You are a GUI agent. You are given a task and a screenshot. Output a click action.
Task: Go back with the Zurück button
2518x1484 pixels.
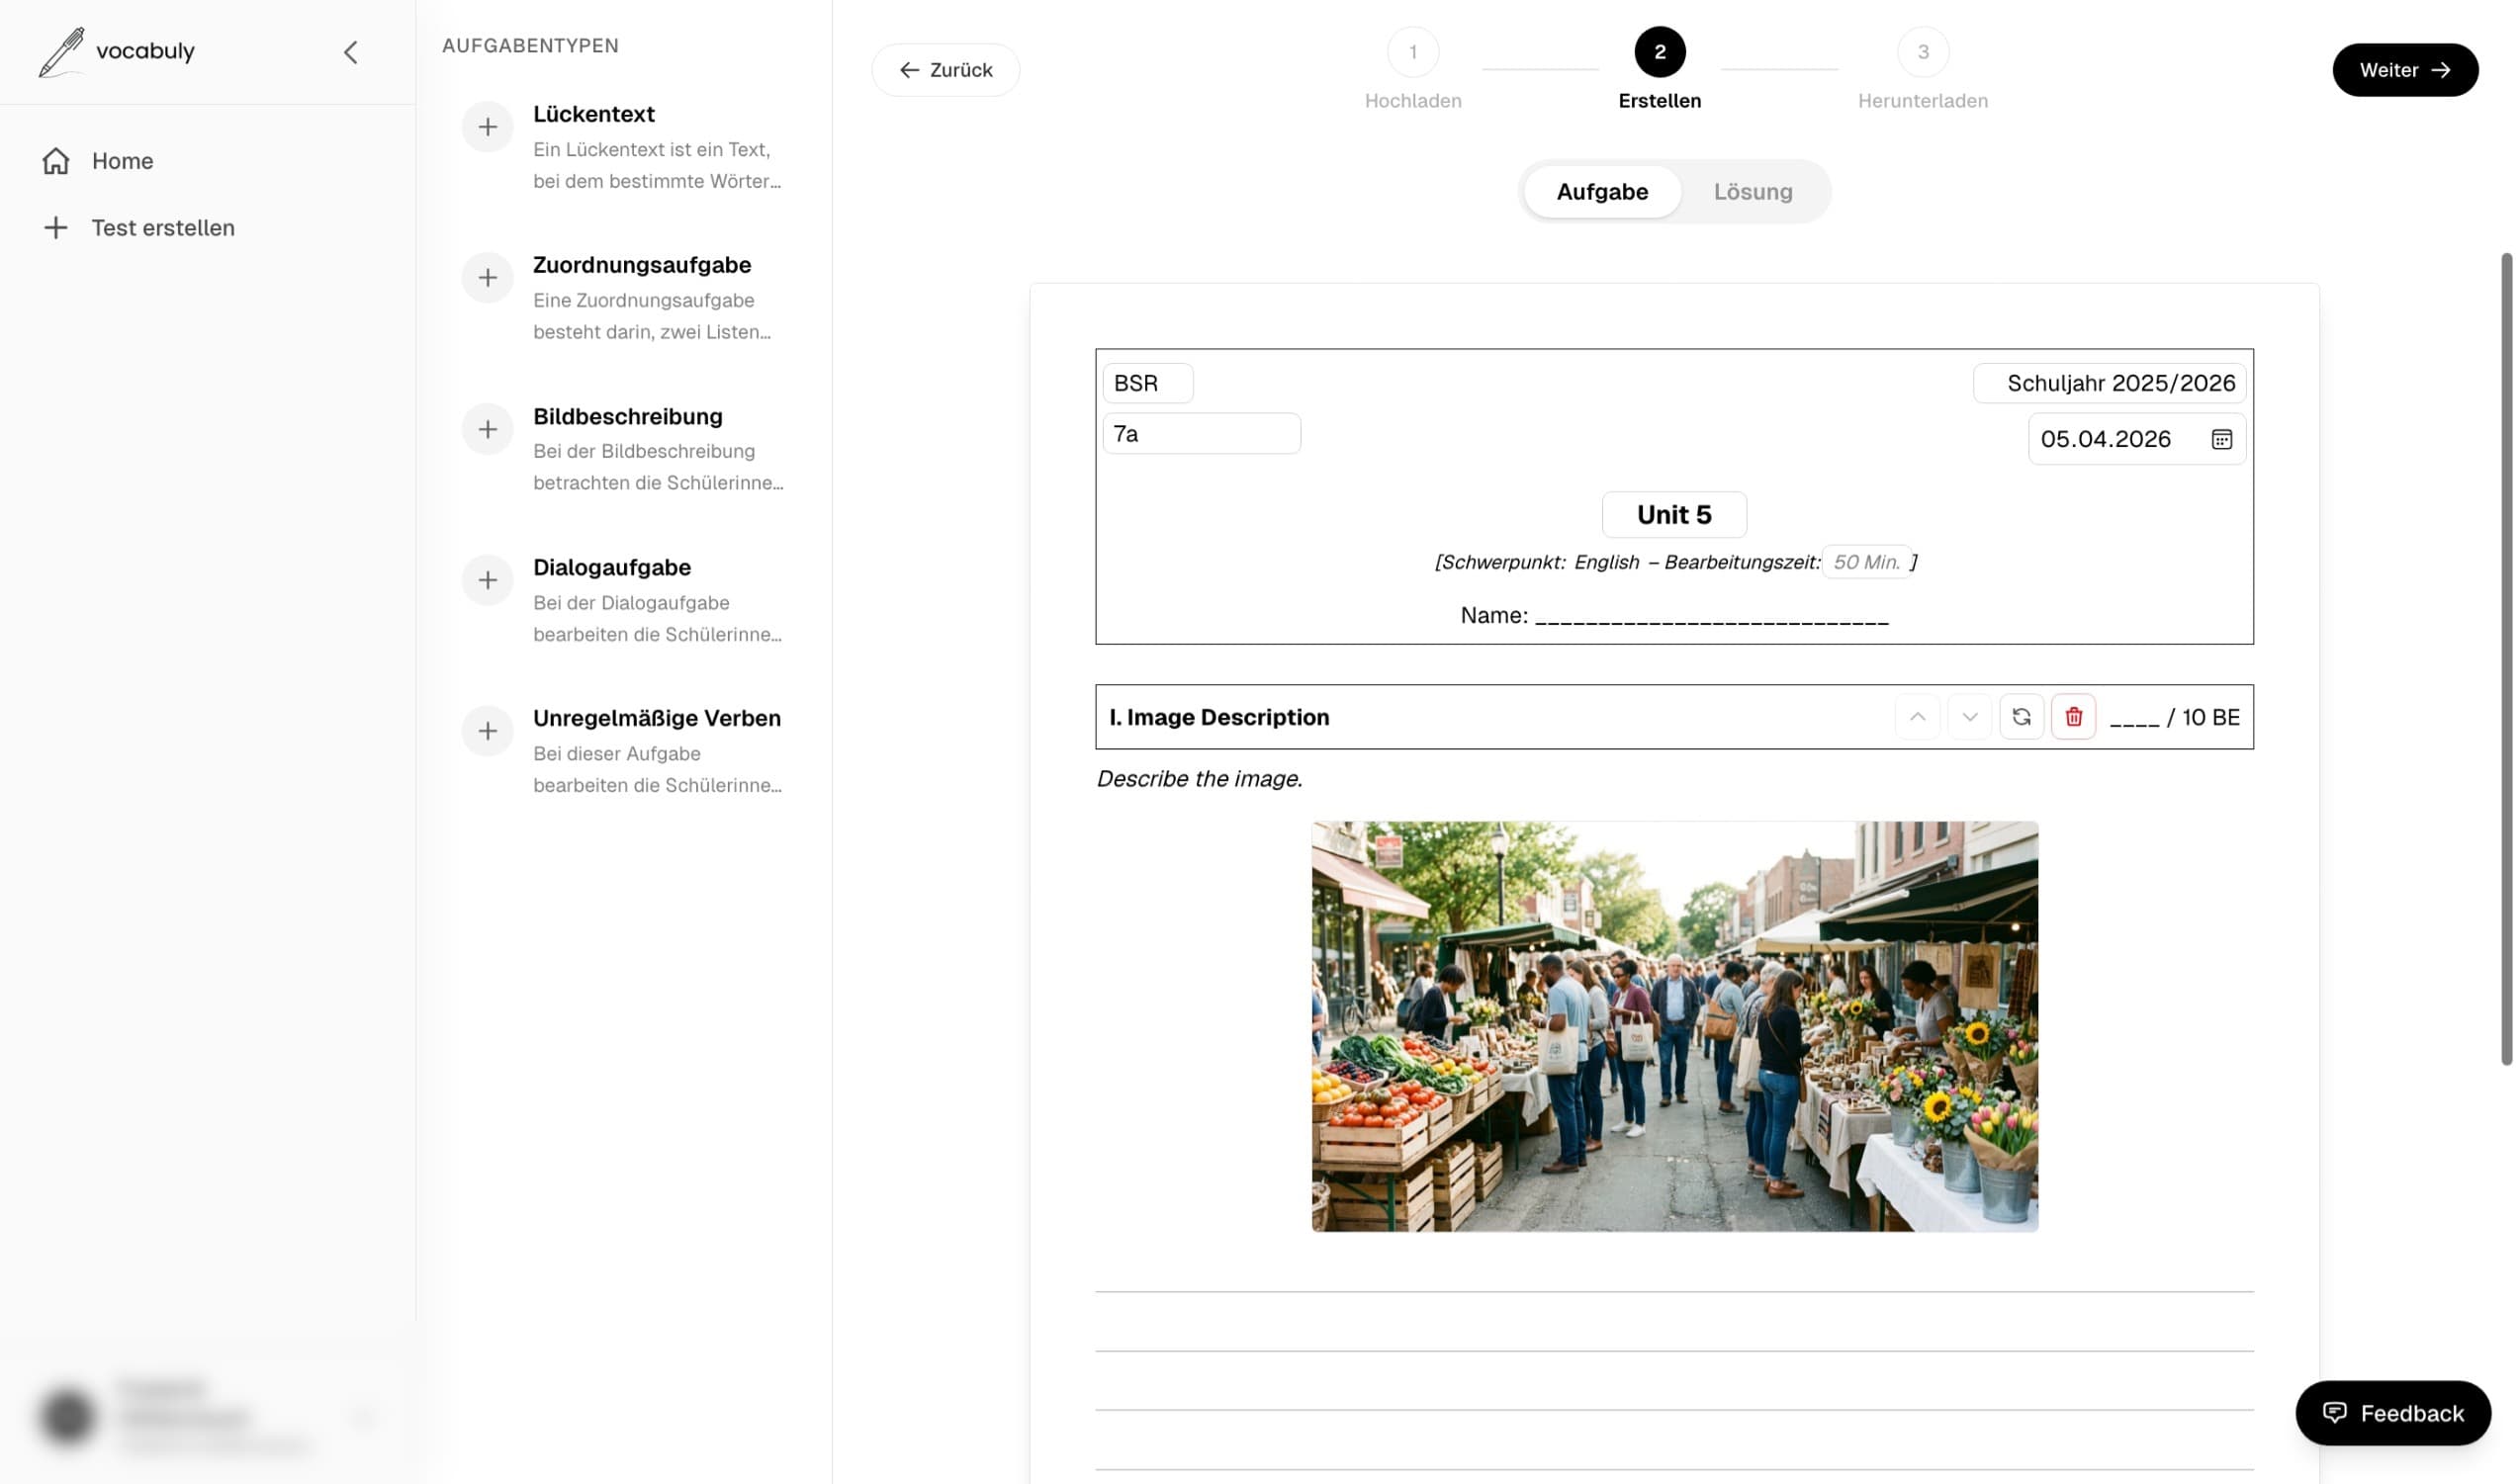(945, 70)
